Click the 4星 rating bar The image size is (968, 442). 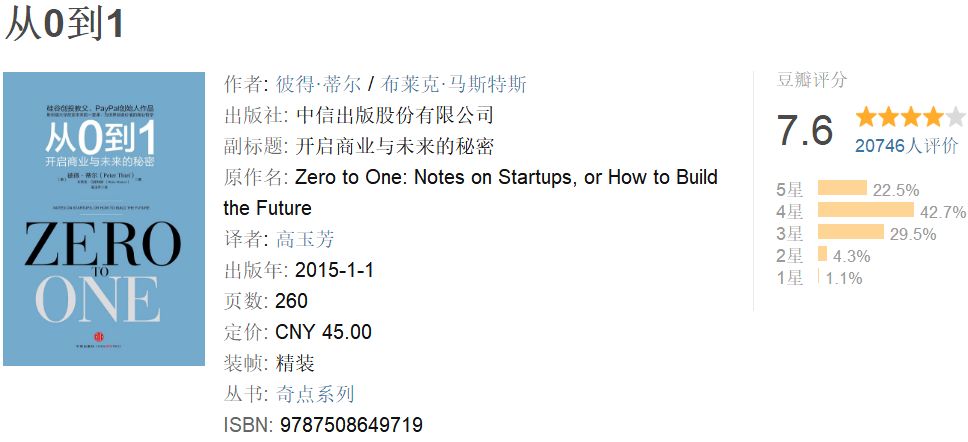(865, 210)
